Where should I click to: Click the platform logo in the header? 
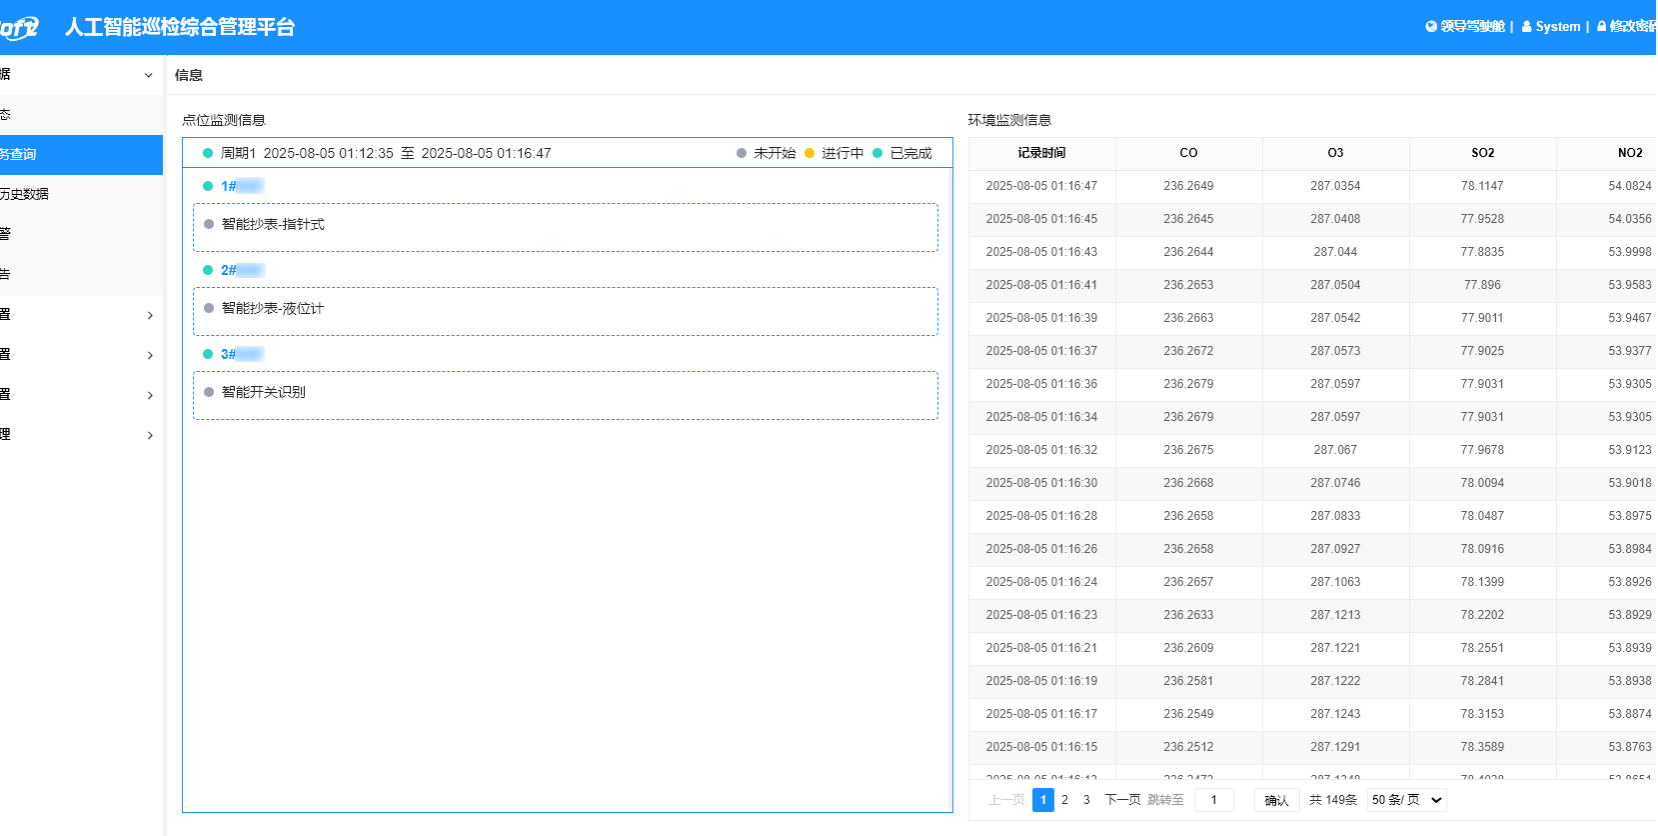pos(19,27)
